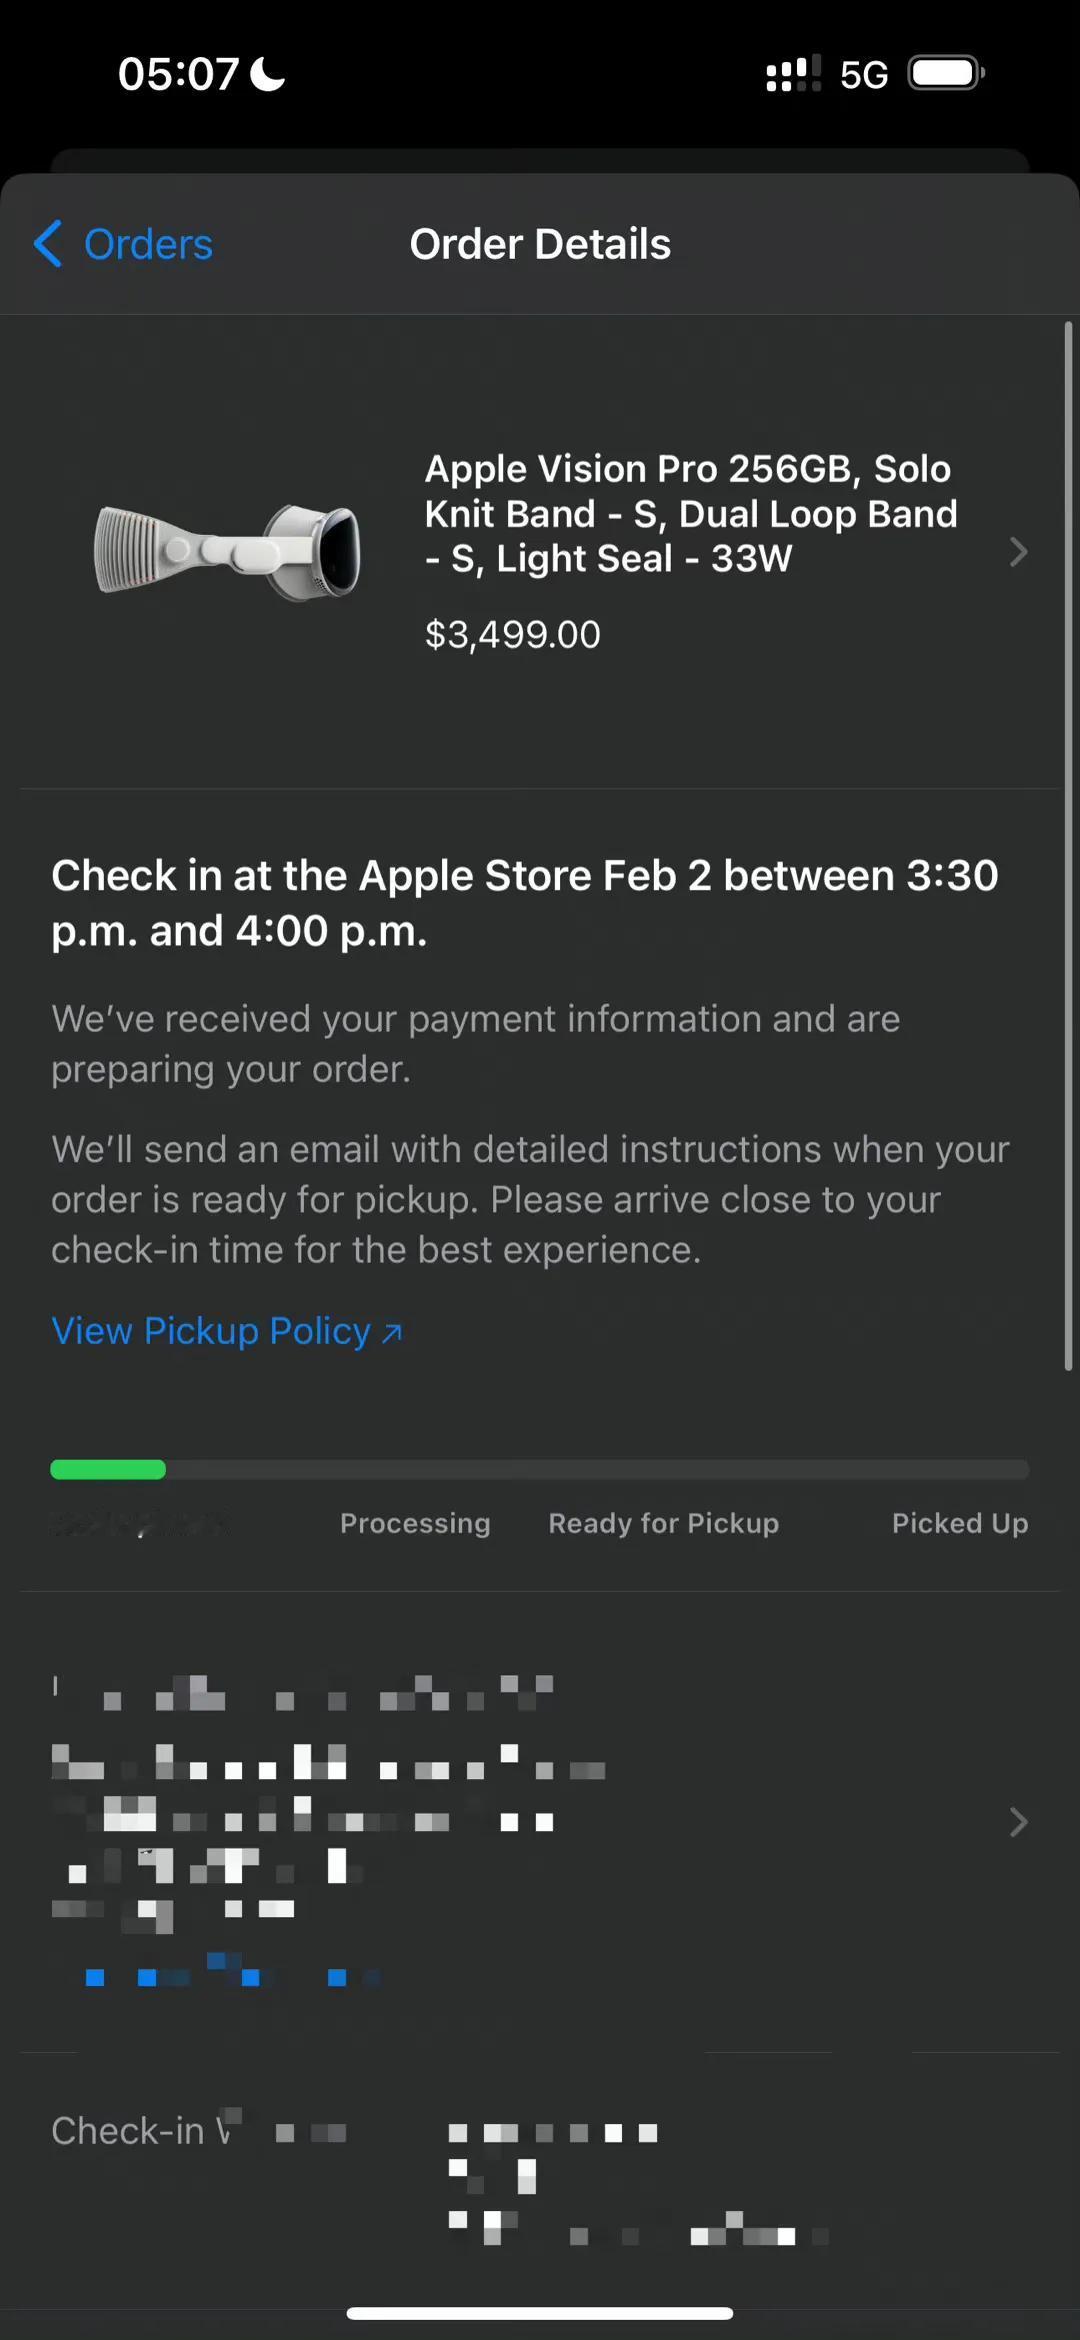Open Apple Vision Pro product chevron
The image size is (1080, 2340).
point(1018,552)
